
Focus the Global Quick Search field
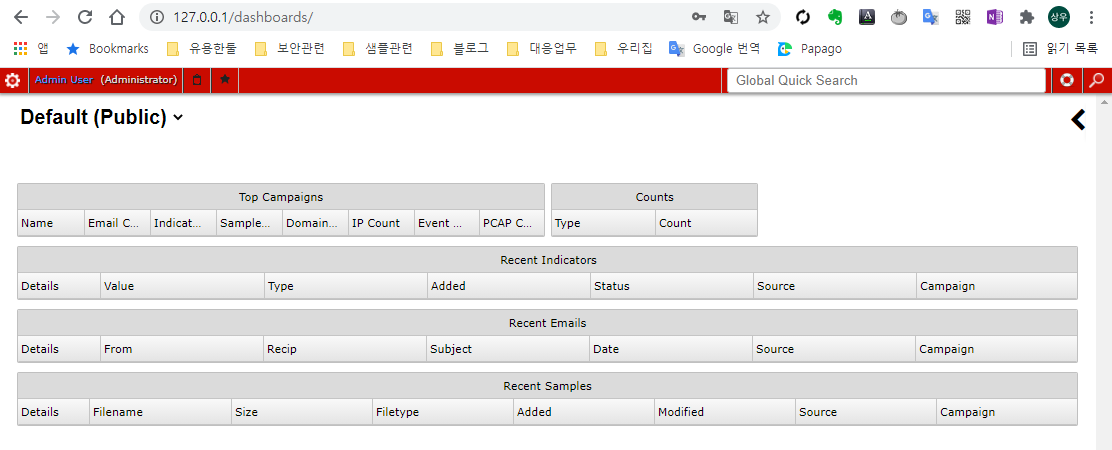click(886, 81)
